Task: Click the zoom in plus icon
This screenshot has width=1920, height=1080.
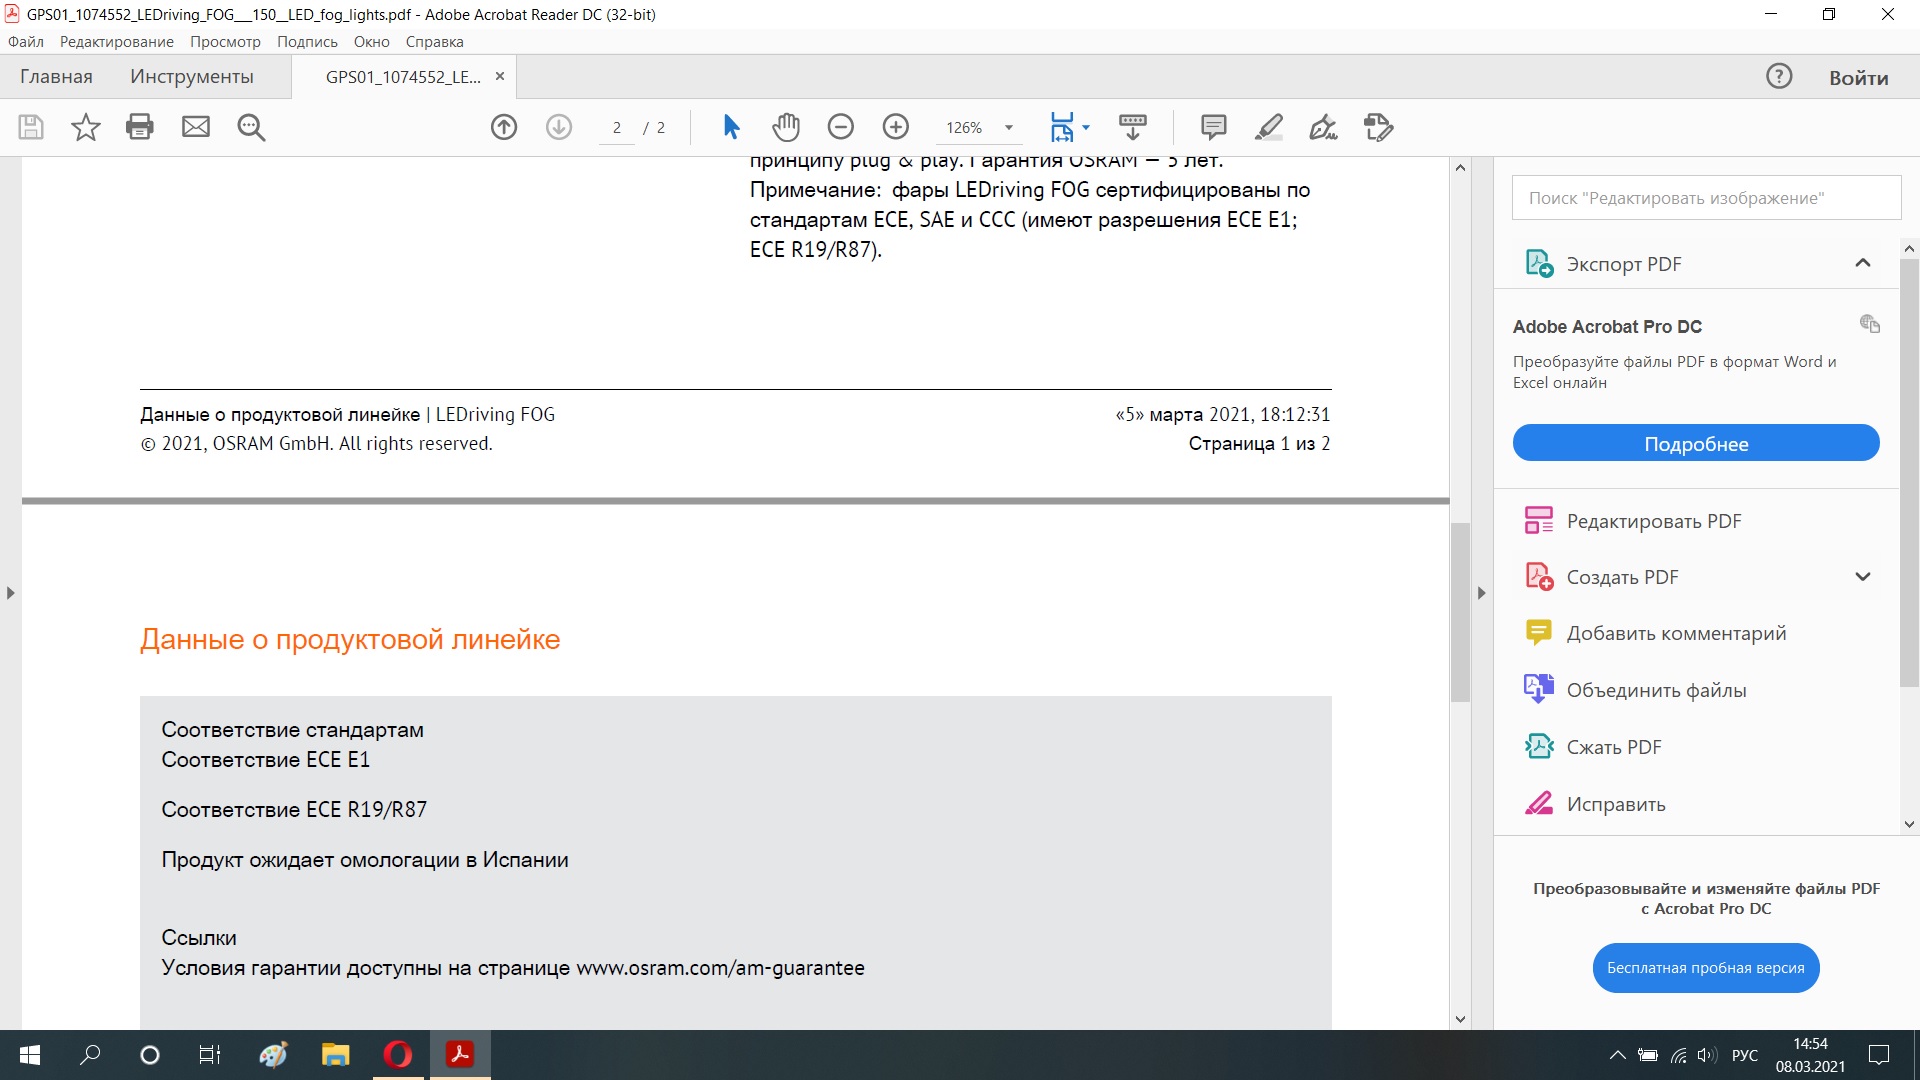Action: coord(896,127)
